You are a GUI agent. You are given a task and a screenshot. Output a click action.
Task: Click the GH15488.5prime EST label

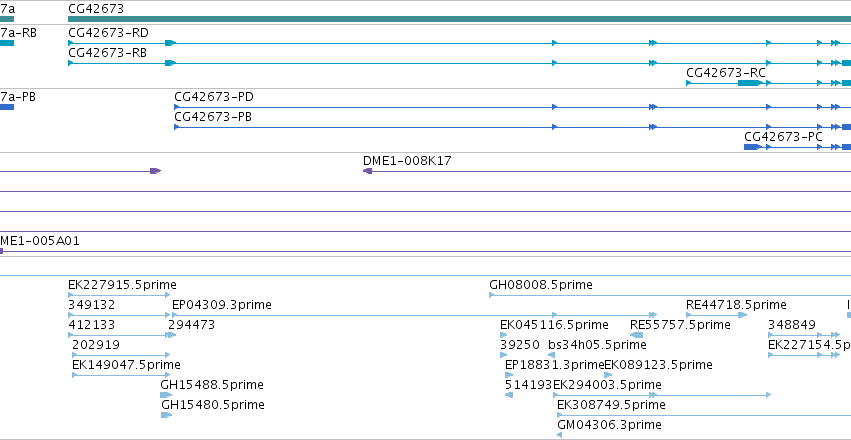coord(212,385)
